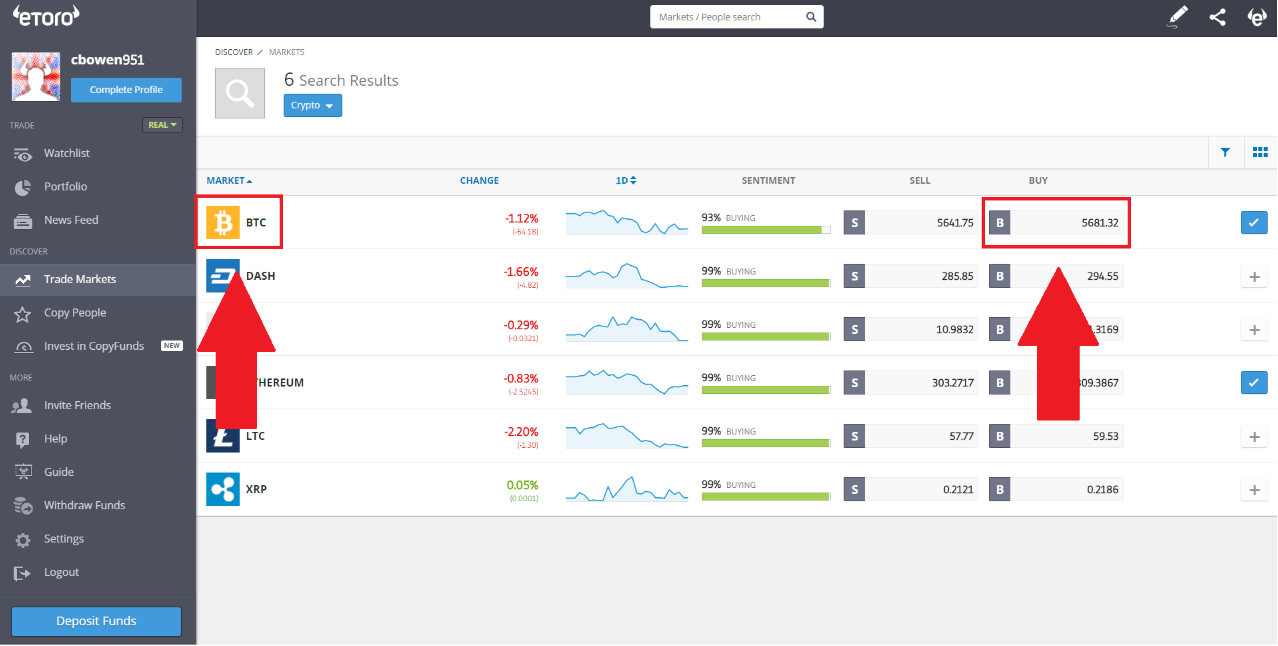Click the Complete Profile button
This screenshot has width=1278, height=646.
coord(126,90)
